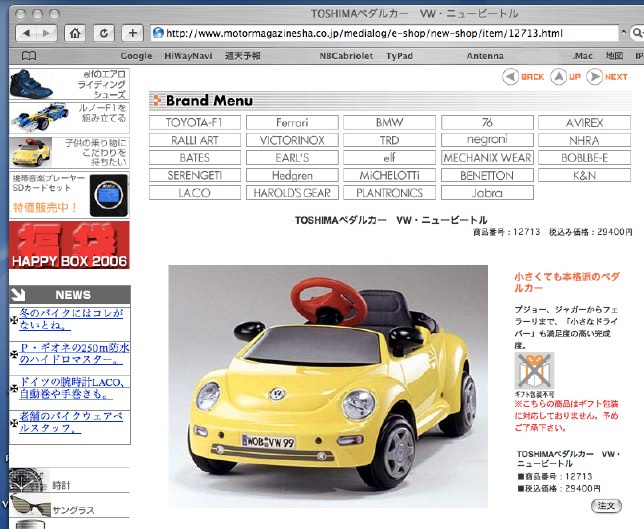Screen dimensions: 644x529
Task: Add a bookmark with the plus button
Action: (133, 33)
